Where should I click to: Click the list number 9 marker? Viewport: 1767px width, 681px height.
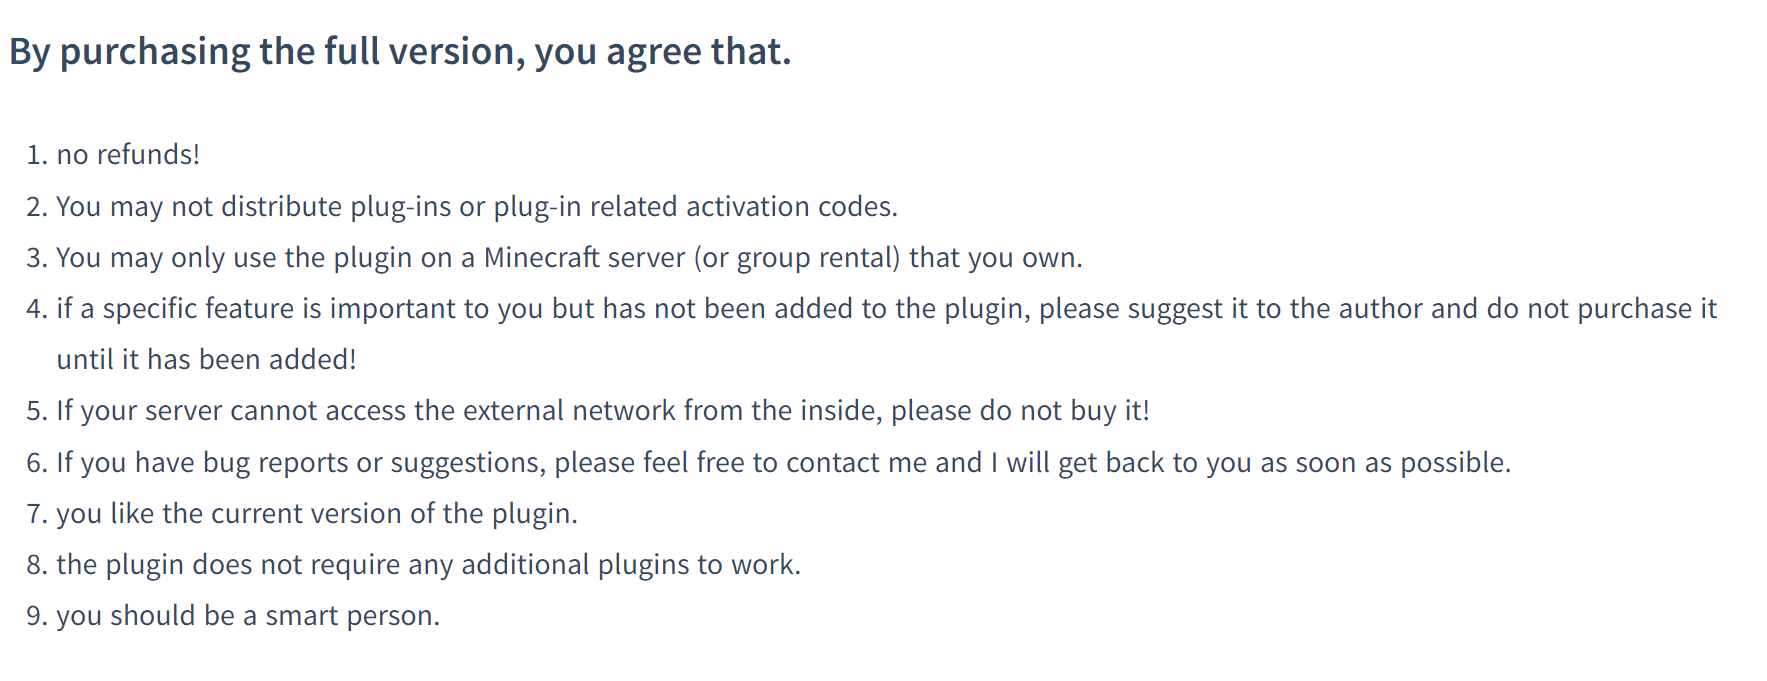[37, 616]
